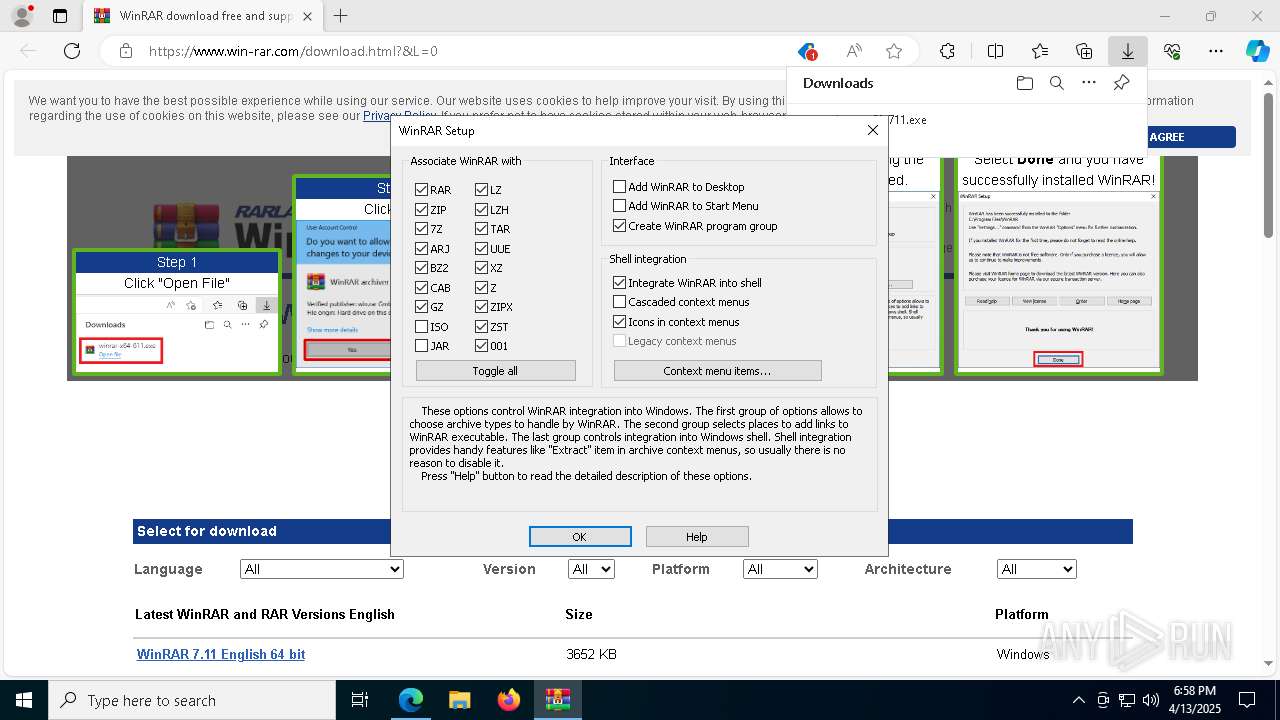Open the Extensions puzzle icon

pyautogui.click(x=947, y=51)
